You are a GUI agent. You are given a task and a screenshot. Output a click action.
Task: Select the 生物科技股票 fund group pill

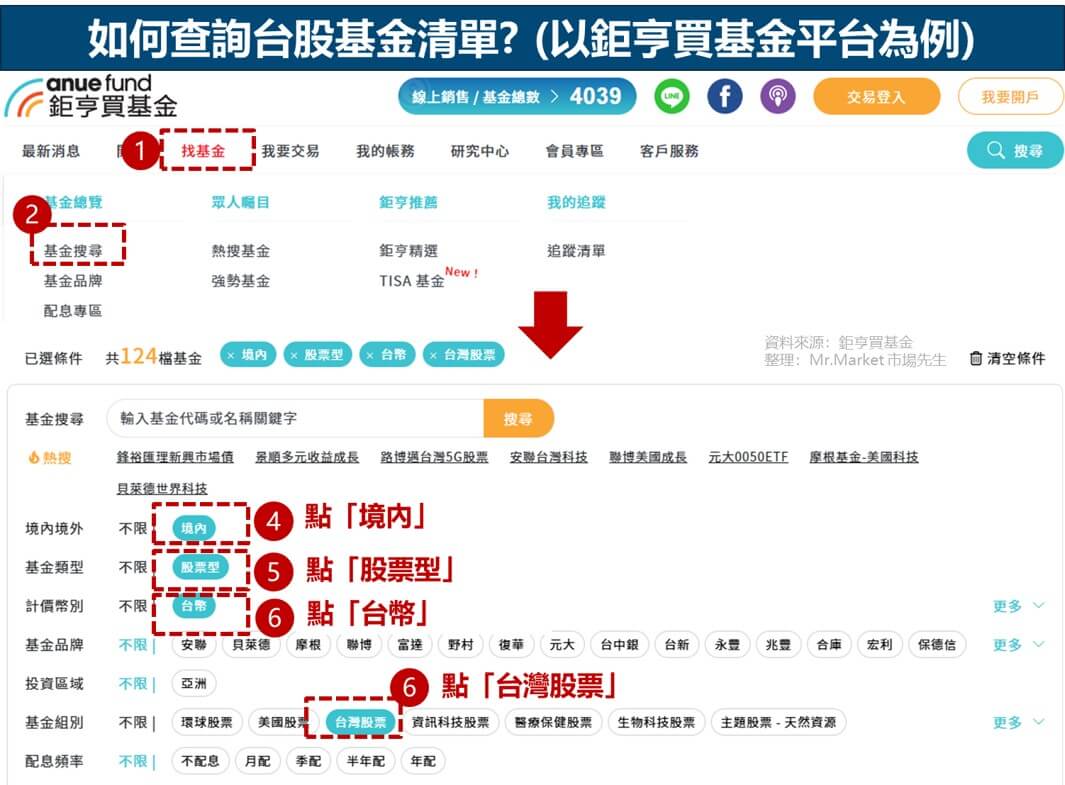pos(656,723)
